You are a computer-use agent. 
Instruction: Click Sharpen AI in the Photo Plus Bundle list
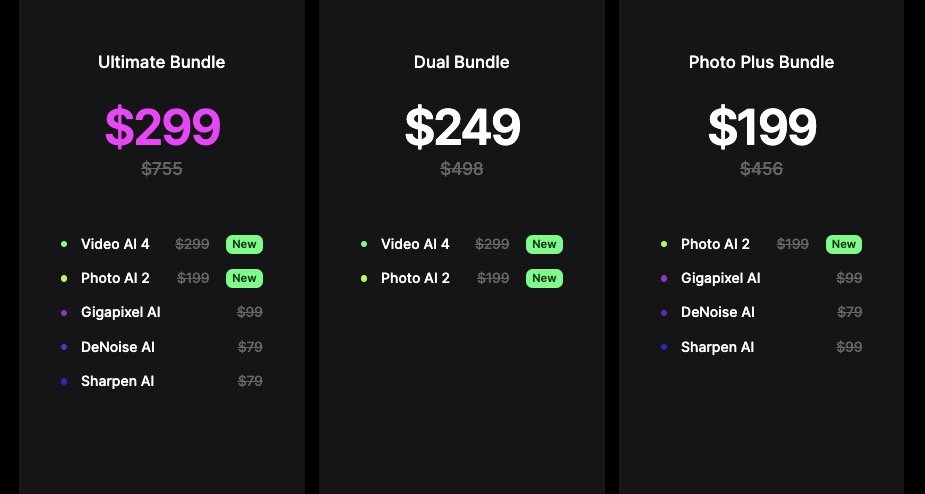click(x=717, y=347)
